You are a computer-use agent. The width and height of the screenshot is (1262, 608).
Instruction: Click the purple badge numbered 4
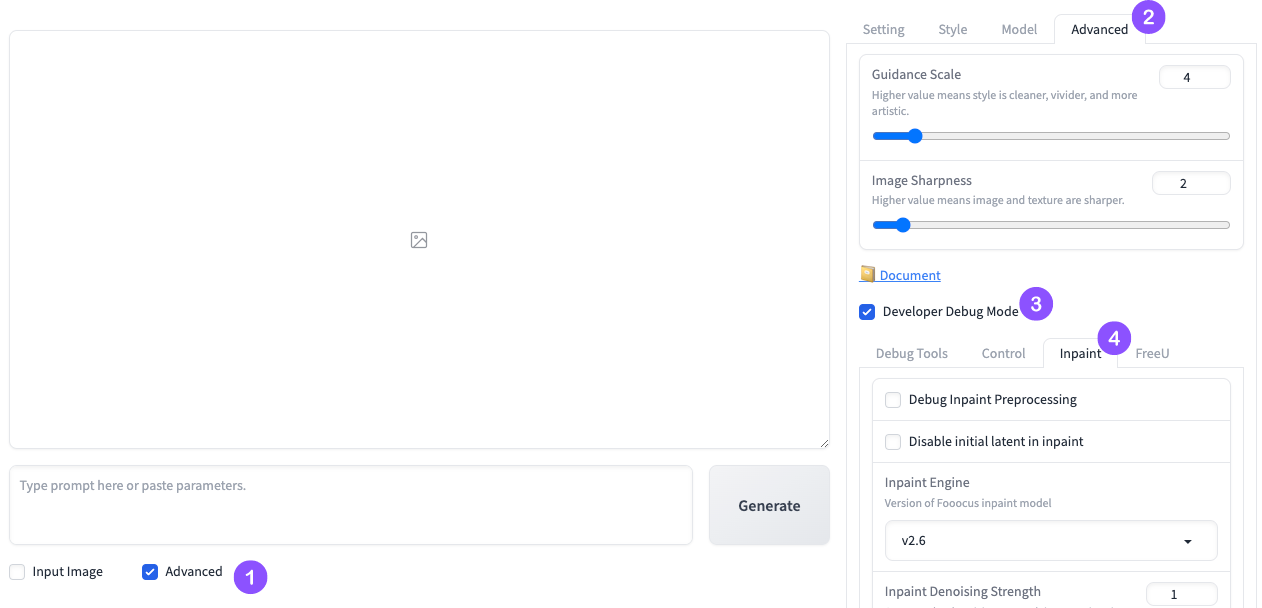[x=1114, y=337]
